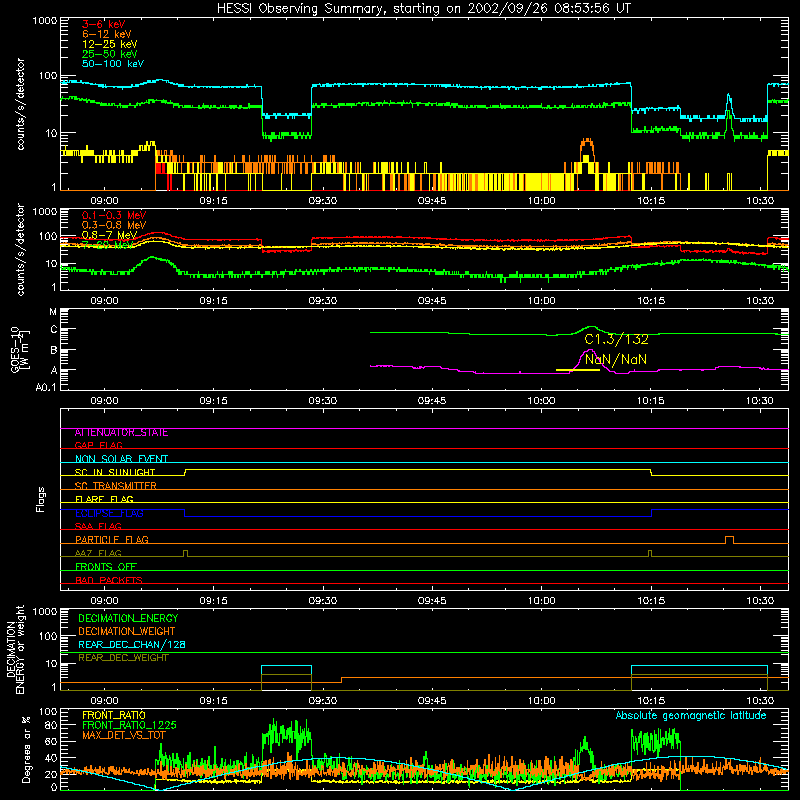Click the Degrees or % axis title
800x800 pixels.
point(26,749)
